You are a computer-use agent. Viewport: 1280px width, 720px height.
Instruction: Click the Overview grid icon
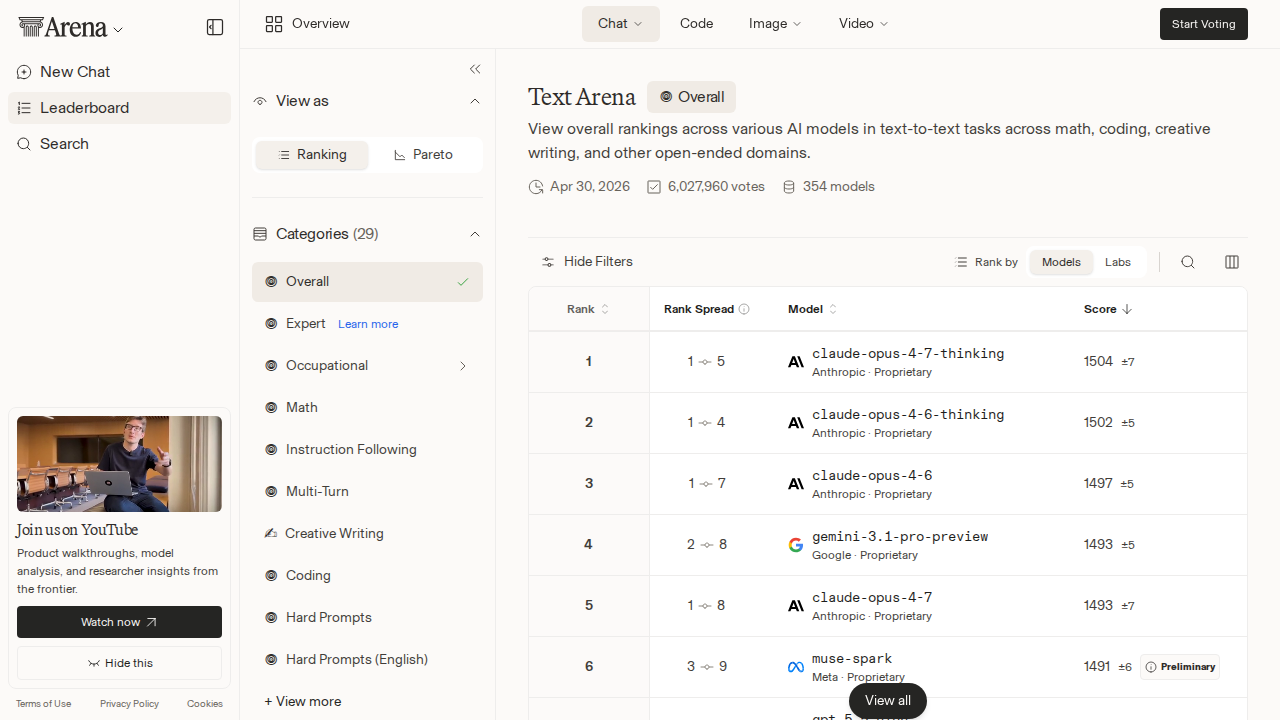point(274,24)
